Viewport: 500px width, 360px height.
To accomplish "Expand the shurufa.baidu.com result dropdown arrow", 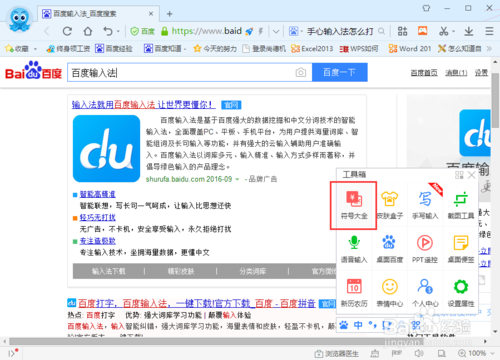I will pos(237,179).
